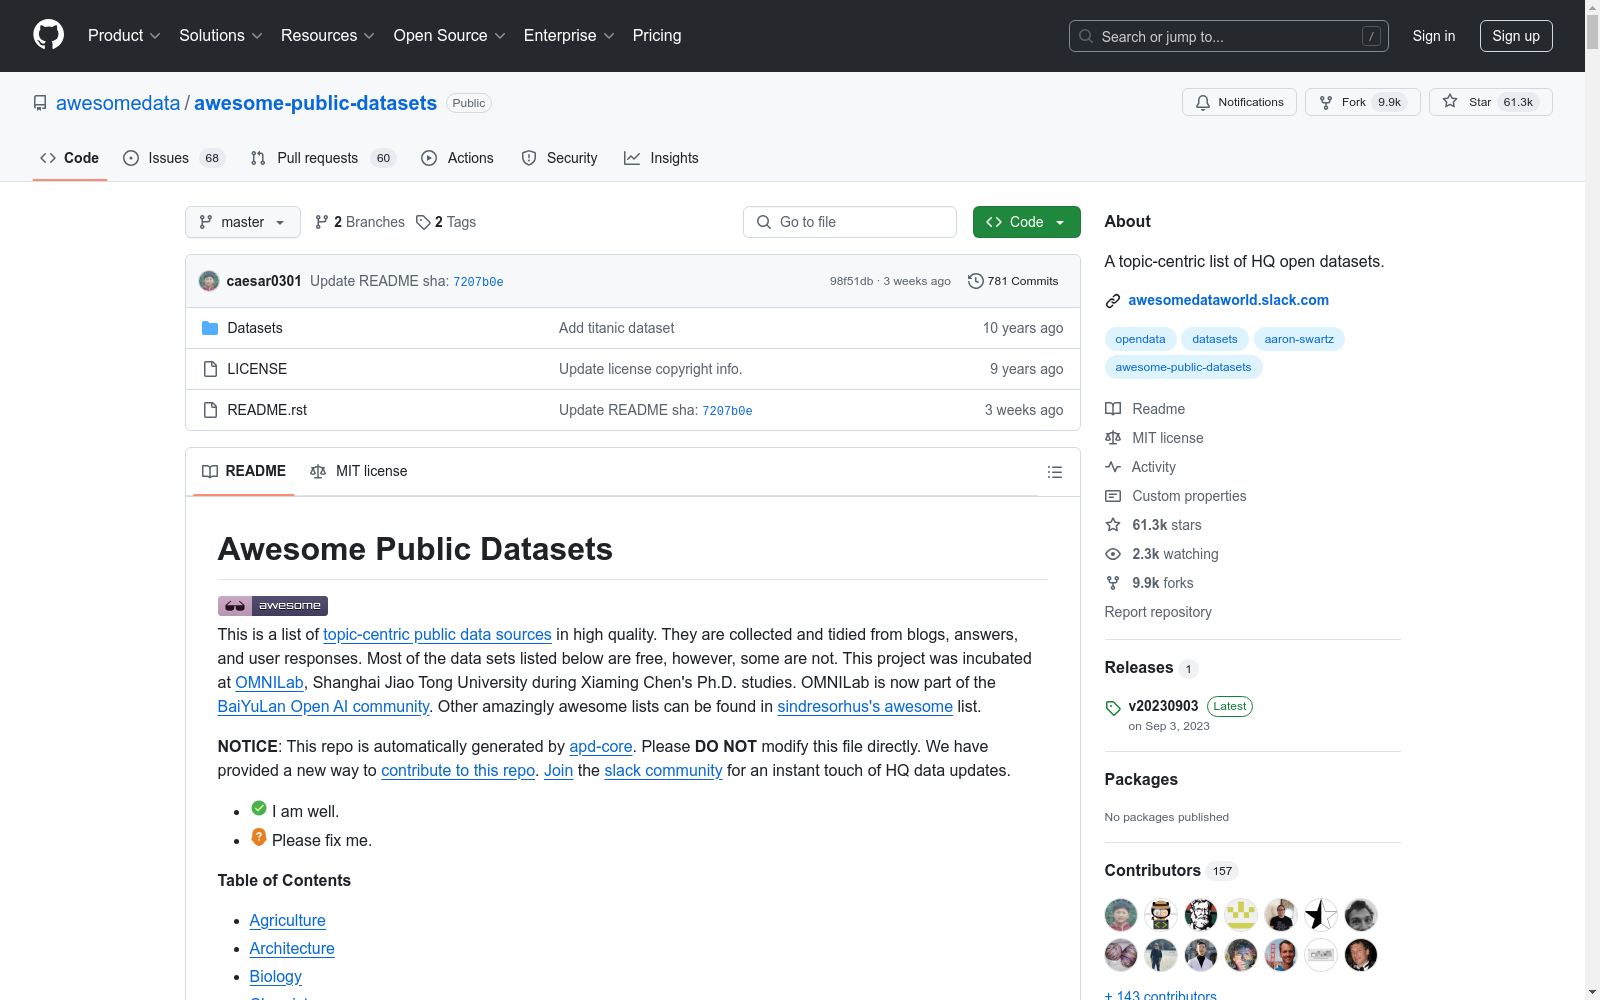Open the sindresorhus's awesome link
This screenshot has height=1000, width=1600.
(x=865, y=706)
